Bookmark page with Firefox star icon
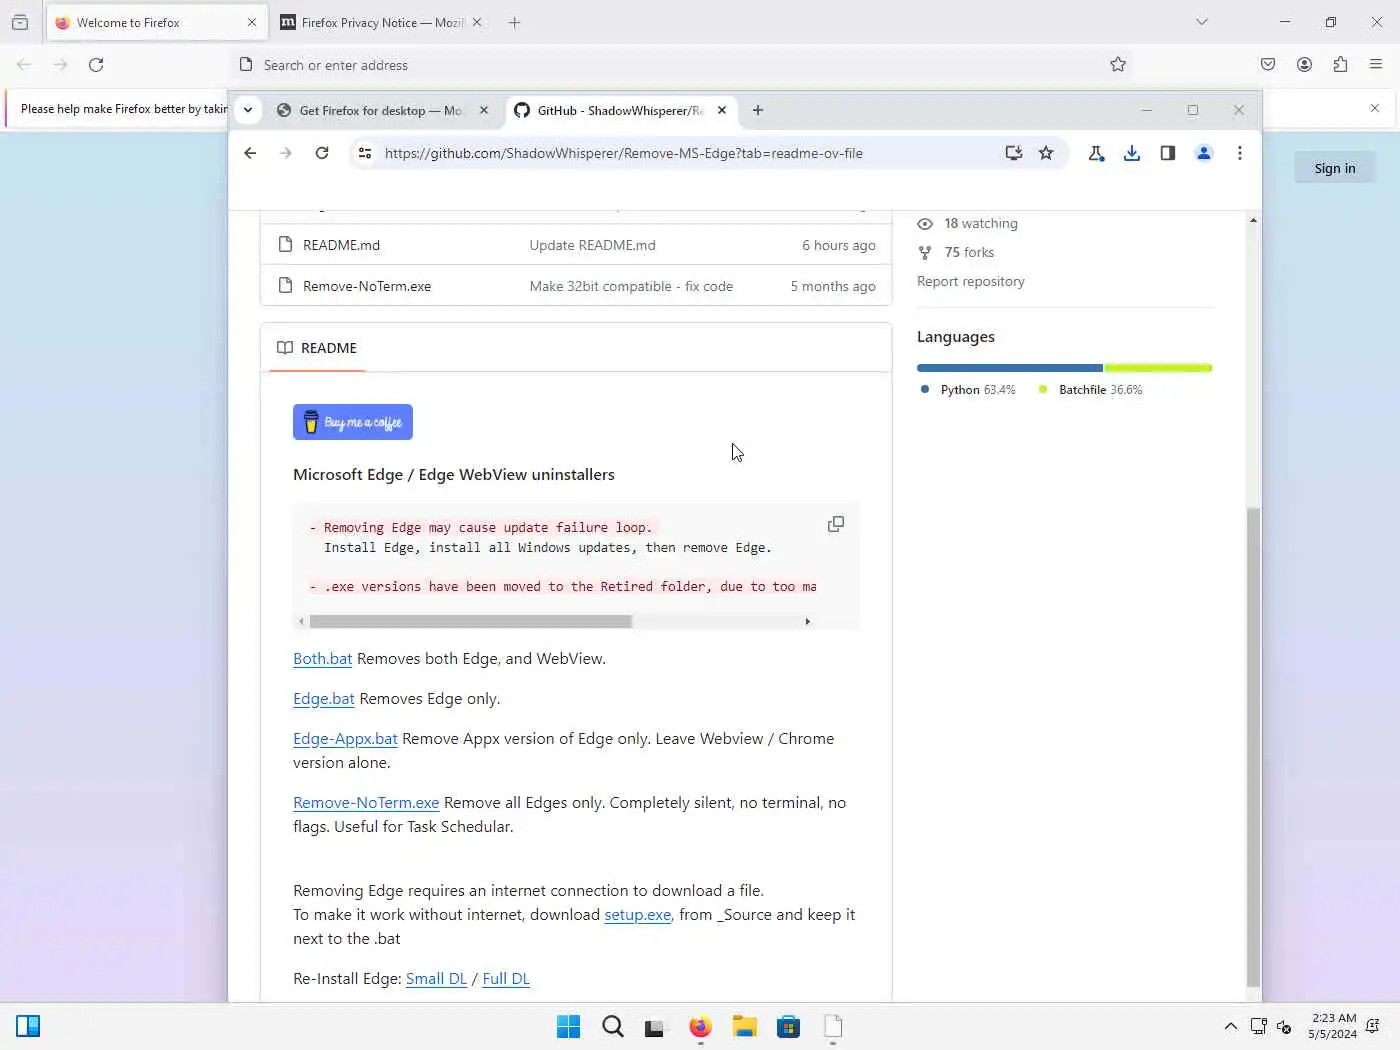Image resolution: width=1400 pixels, height=1050 pixels. (x=1118, y=65)
